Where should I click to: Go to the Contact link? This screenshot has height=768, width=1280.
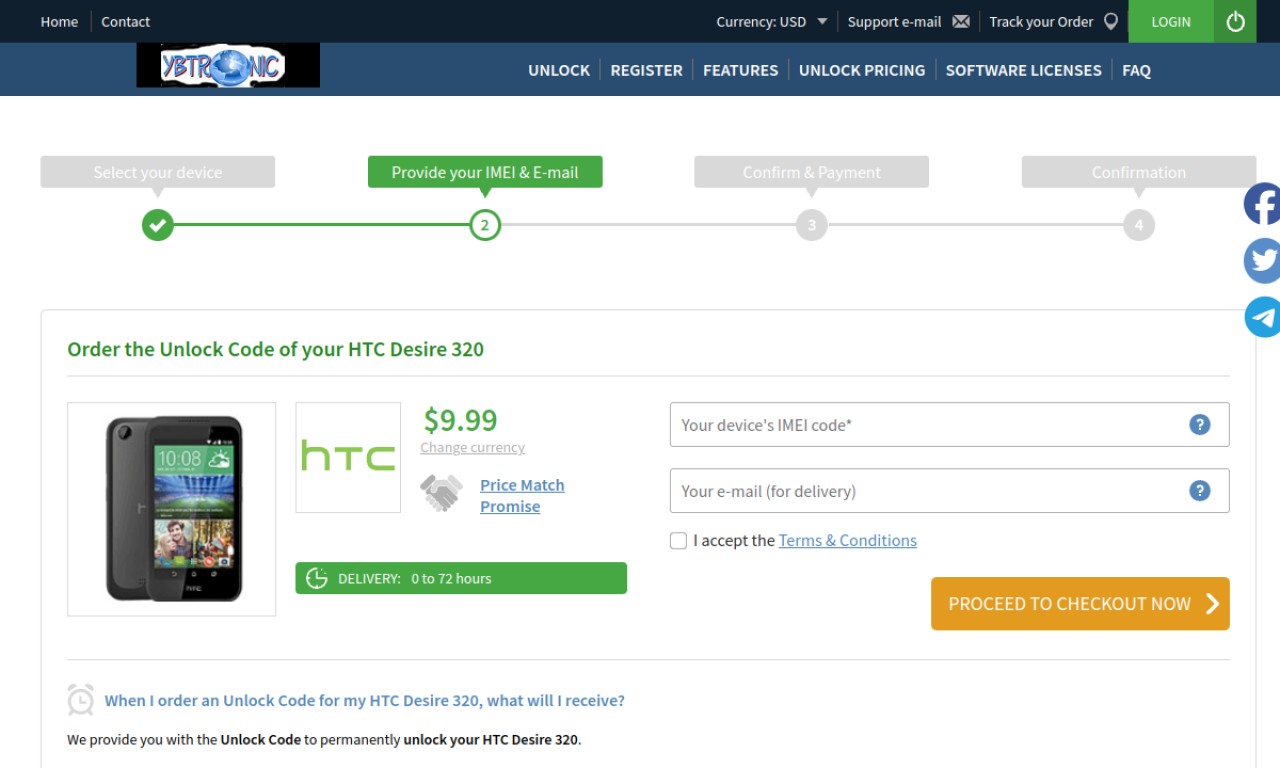point(126,21)
